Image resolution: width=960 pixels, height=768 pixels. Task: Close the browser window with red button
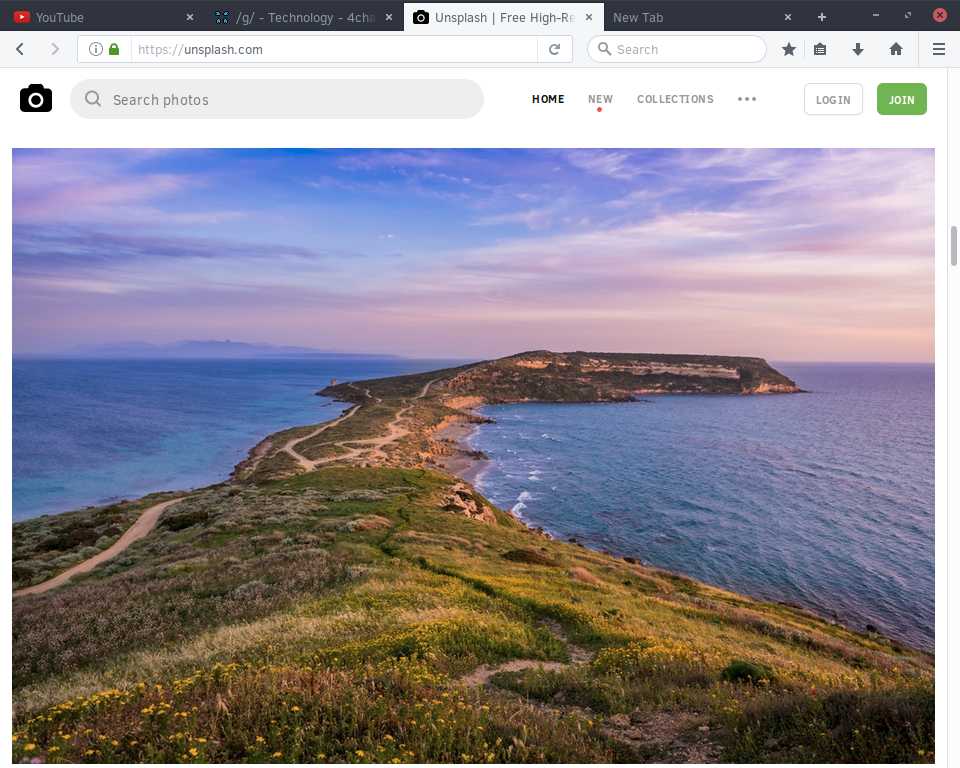(x=940, y=15)
